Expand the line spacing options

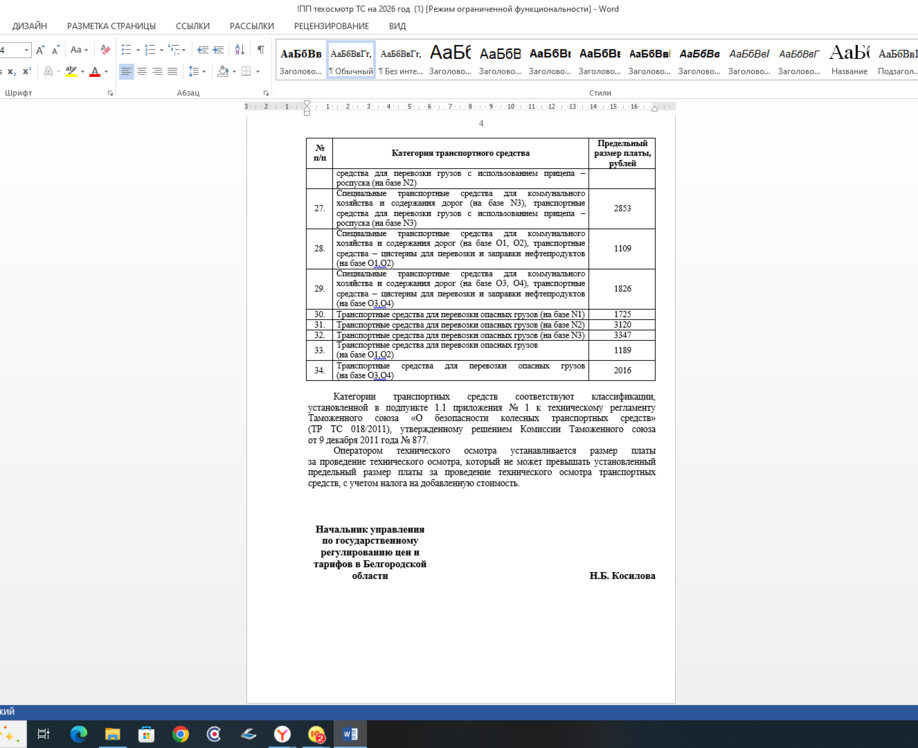[x=197, y=72]
